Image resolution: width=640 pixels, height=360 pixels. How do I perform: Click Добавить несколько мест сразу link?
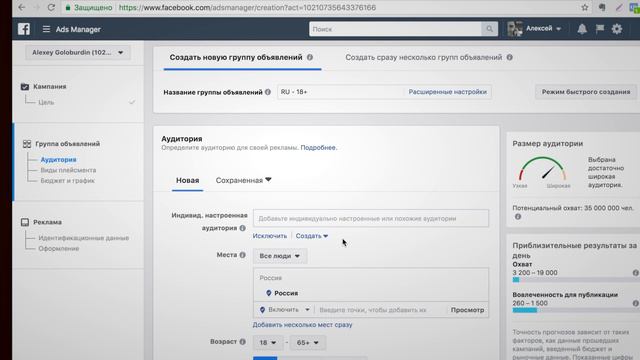click(x=302, y=324)
